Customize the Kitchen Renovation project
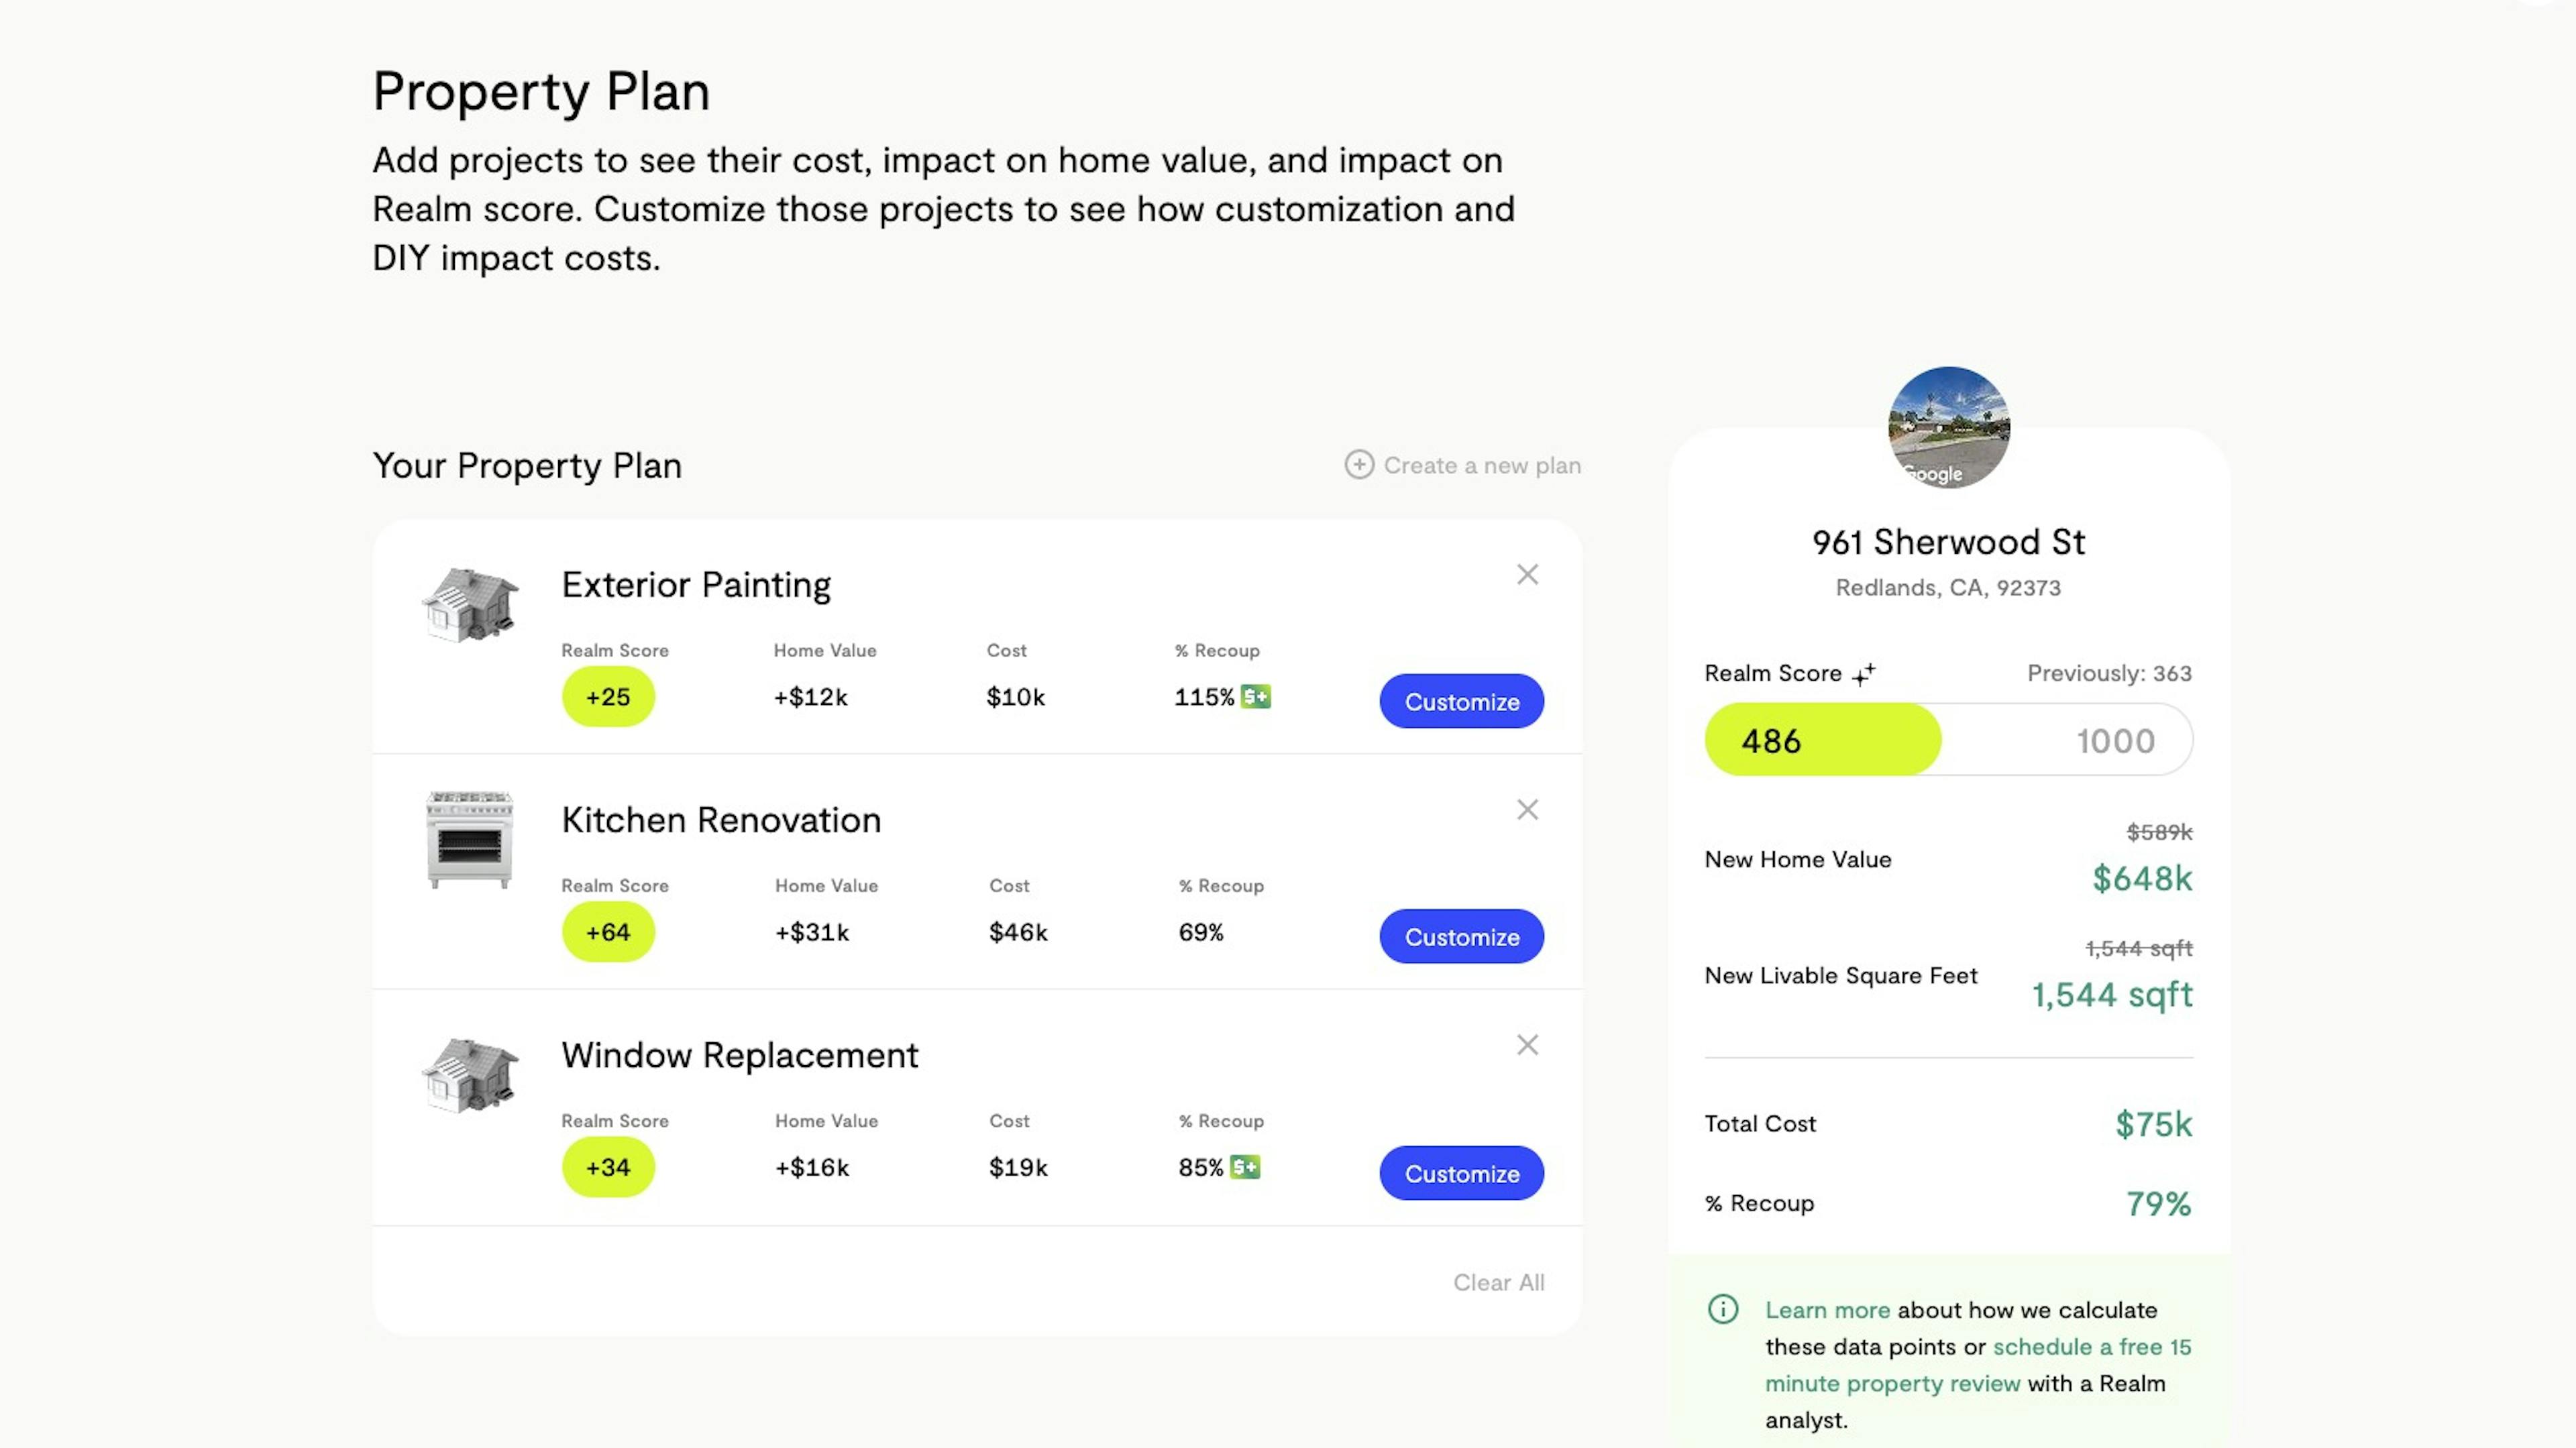Viewport: 2576px width, 1448px height. point(1462,936)
